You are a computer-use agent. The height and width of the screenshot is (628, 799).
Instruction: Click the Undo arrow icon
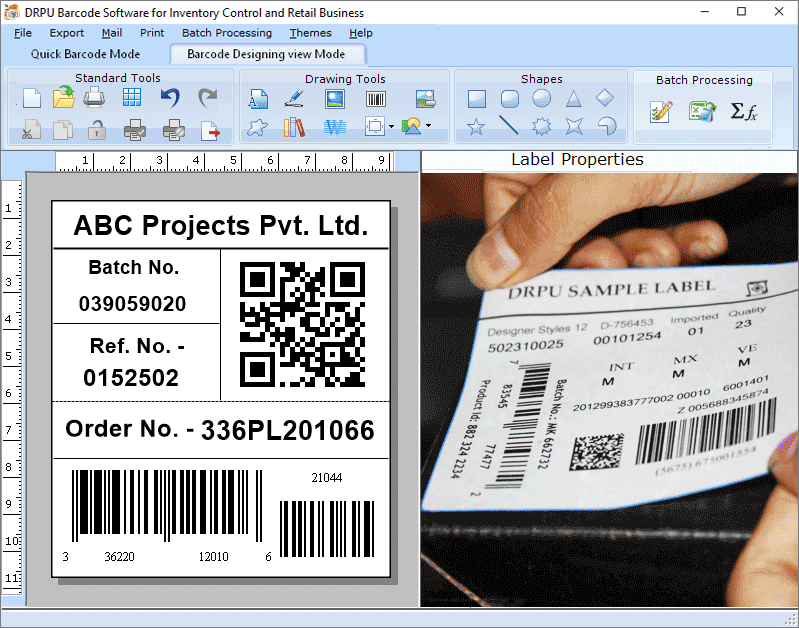point(170,97)
